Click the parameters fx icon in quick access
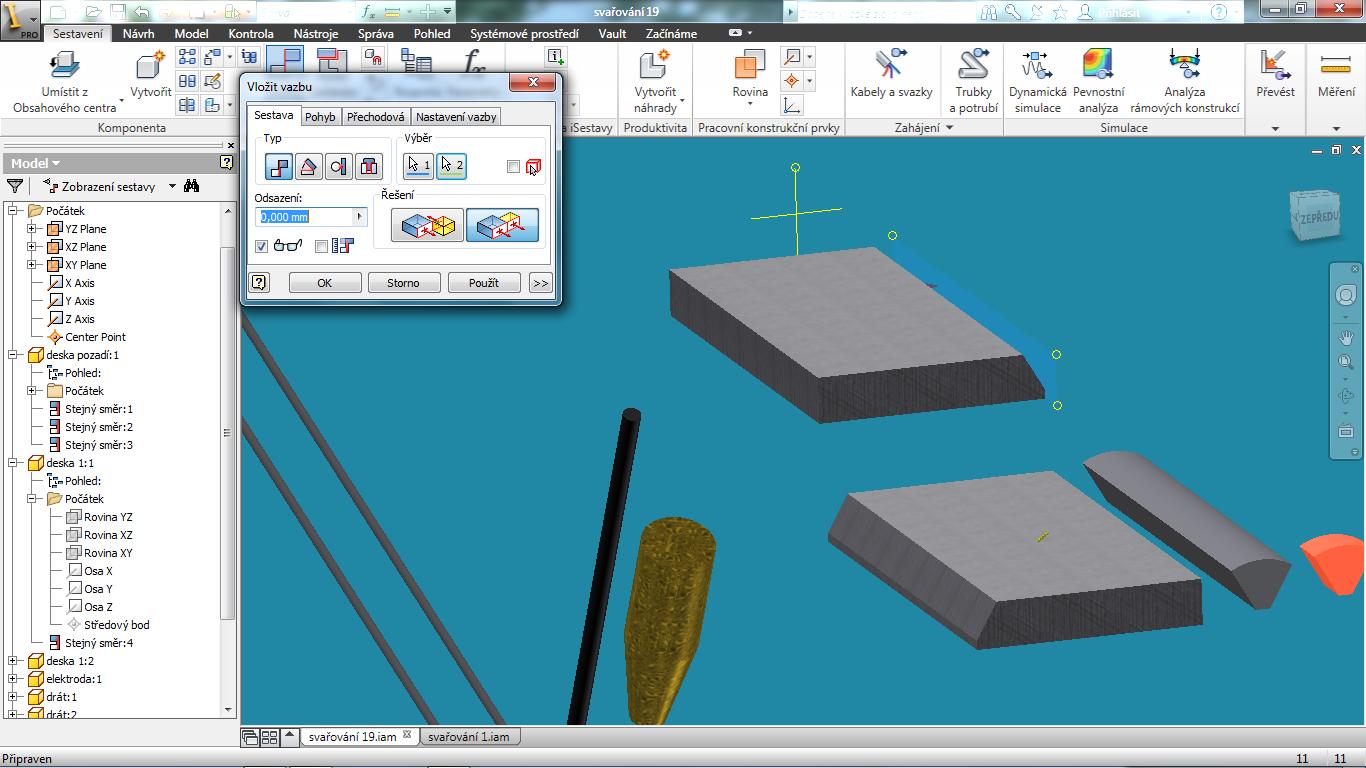This screenshot has width=1366, height=768. click(368, 12)
